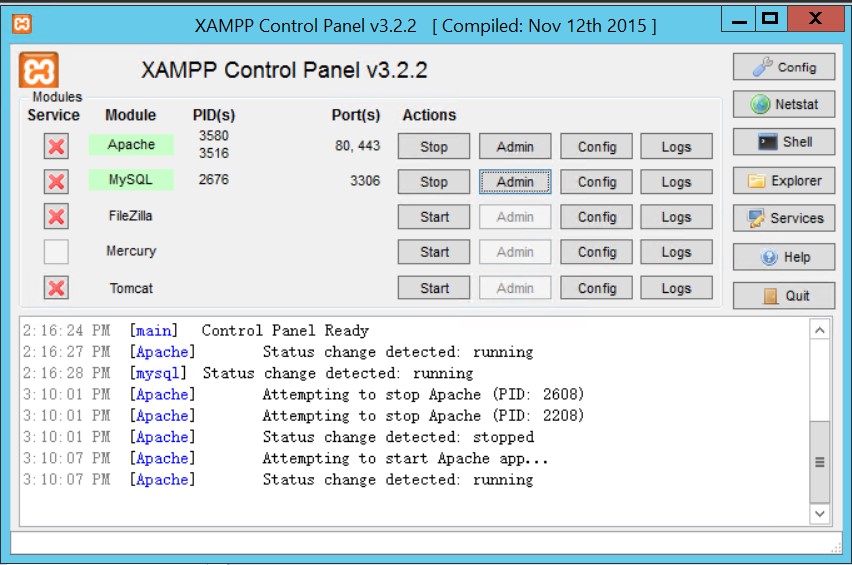852x565 pixels.
Task: Click the disabled Tomcat Admin button
Action: pyautogui.click(x=515, y=288)
